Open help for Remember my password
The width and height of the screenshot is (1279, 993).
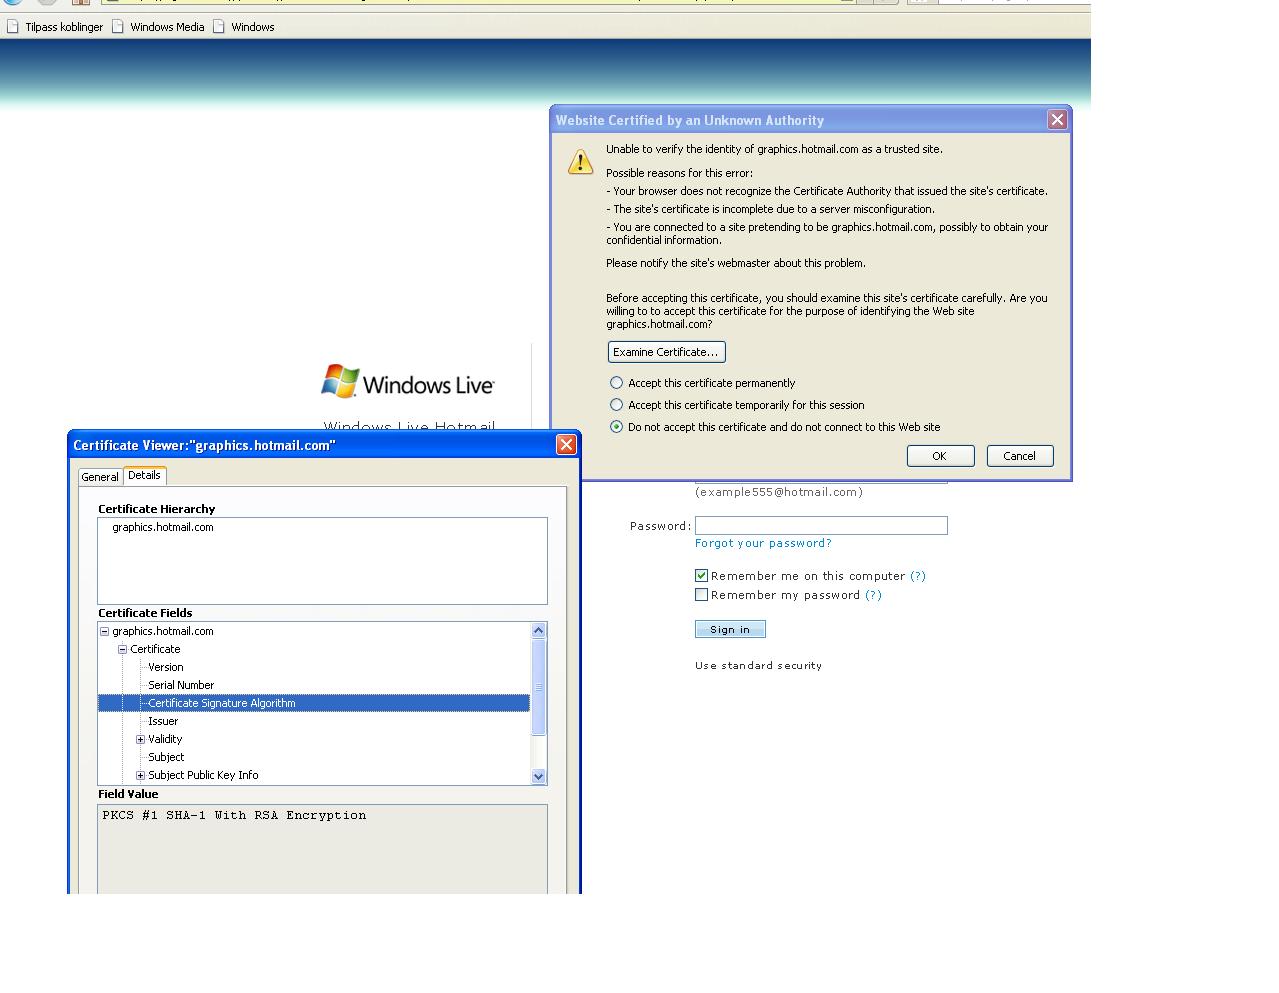tap(873, 595)
